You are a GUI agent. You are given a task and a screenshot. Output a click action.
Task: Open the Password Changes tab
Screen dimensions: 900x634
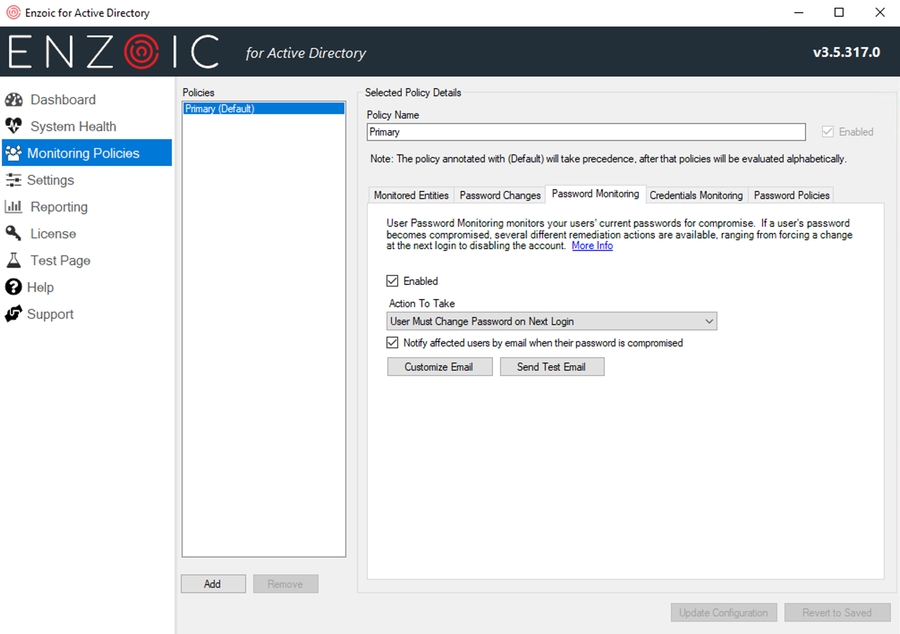(500, 195)
